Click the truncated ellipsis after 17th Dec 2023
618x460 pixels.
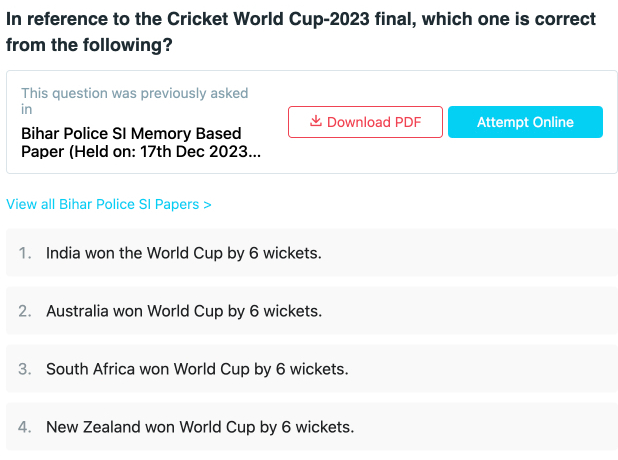pyautogui.click(x=255, y=152)
